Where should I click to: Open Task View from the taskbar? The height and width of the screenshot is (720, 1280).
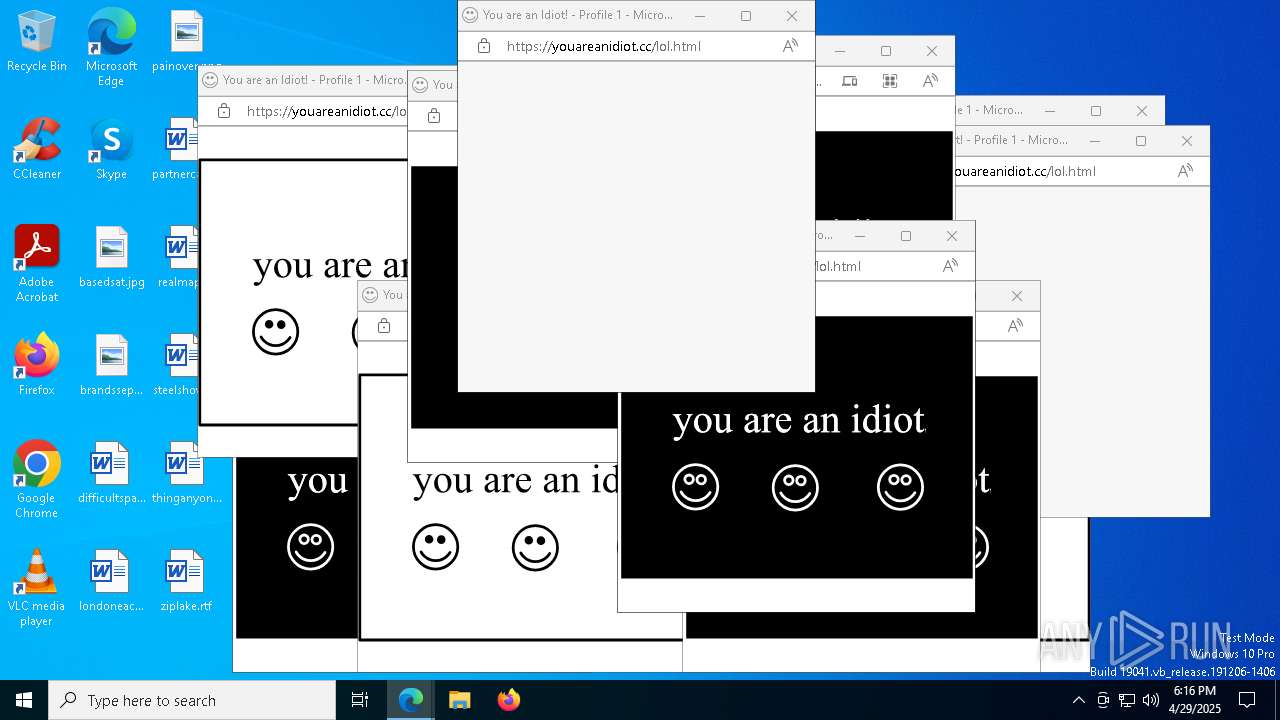tap(360, 700)
